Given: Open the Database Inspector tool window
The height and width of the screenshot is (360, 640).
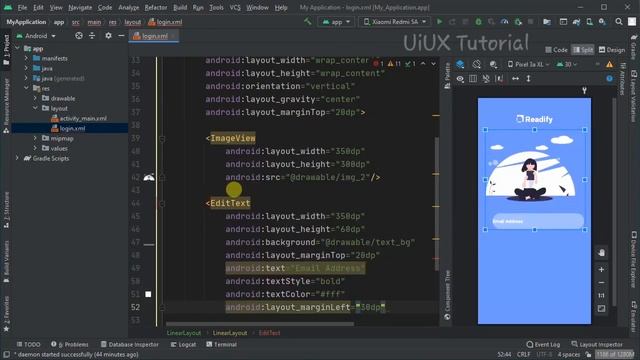Looking at the screenshot, I should (x=130, y=344).
